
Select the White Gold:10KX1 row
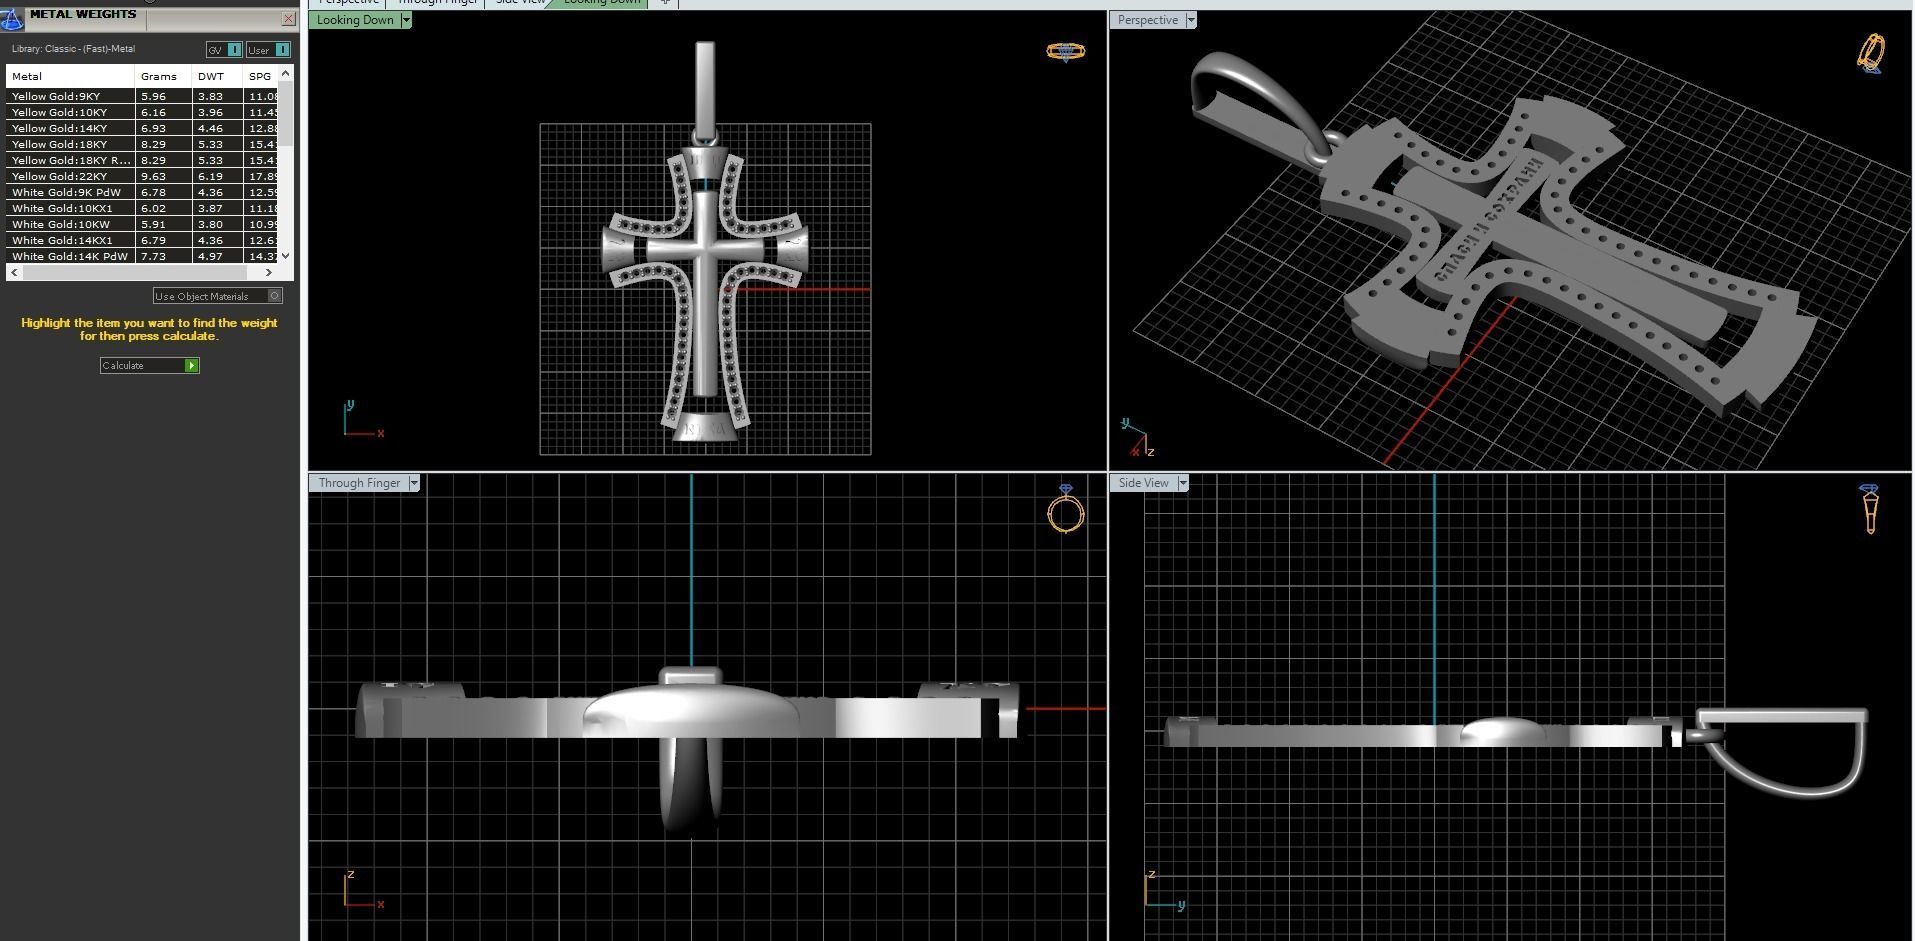tap(142, 208)
